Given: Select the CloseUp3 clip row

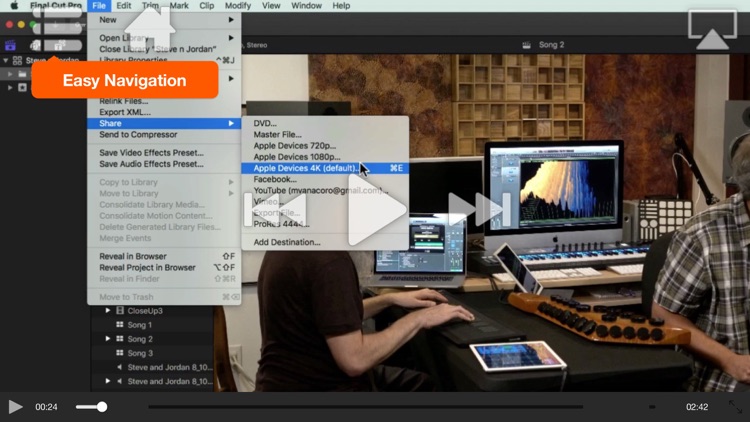Looking at the screenshot, I should coord(152,311).
